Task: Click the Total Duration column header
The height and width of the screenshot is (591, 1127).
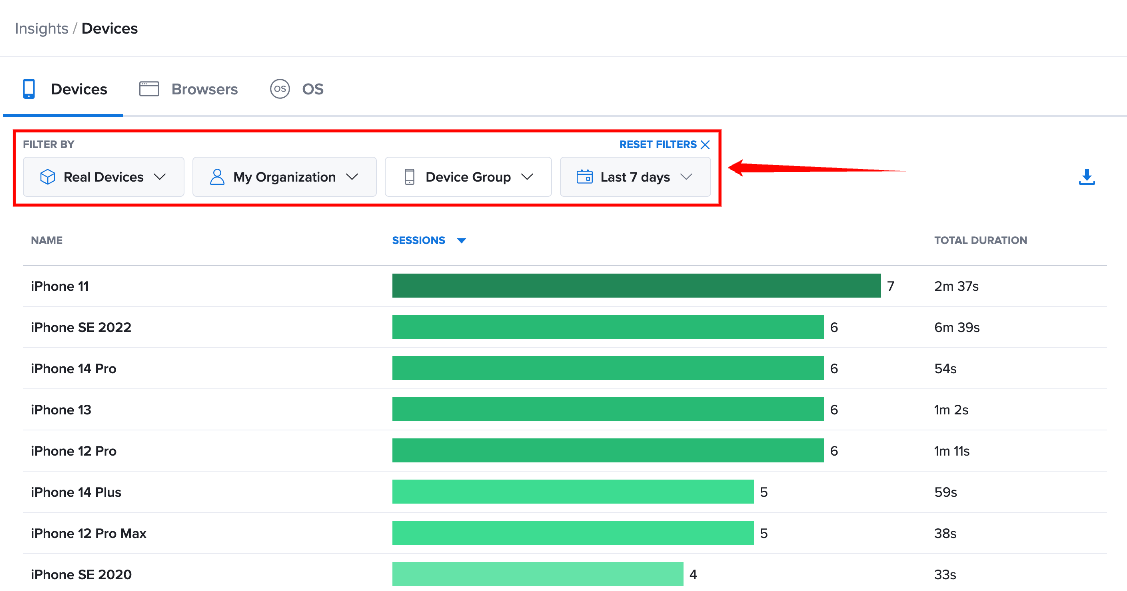Action: (x=980, y=240)
